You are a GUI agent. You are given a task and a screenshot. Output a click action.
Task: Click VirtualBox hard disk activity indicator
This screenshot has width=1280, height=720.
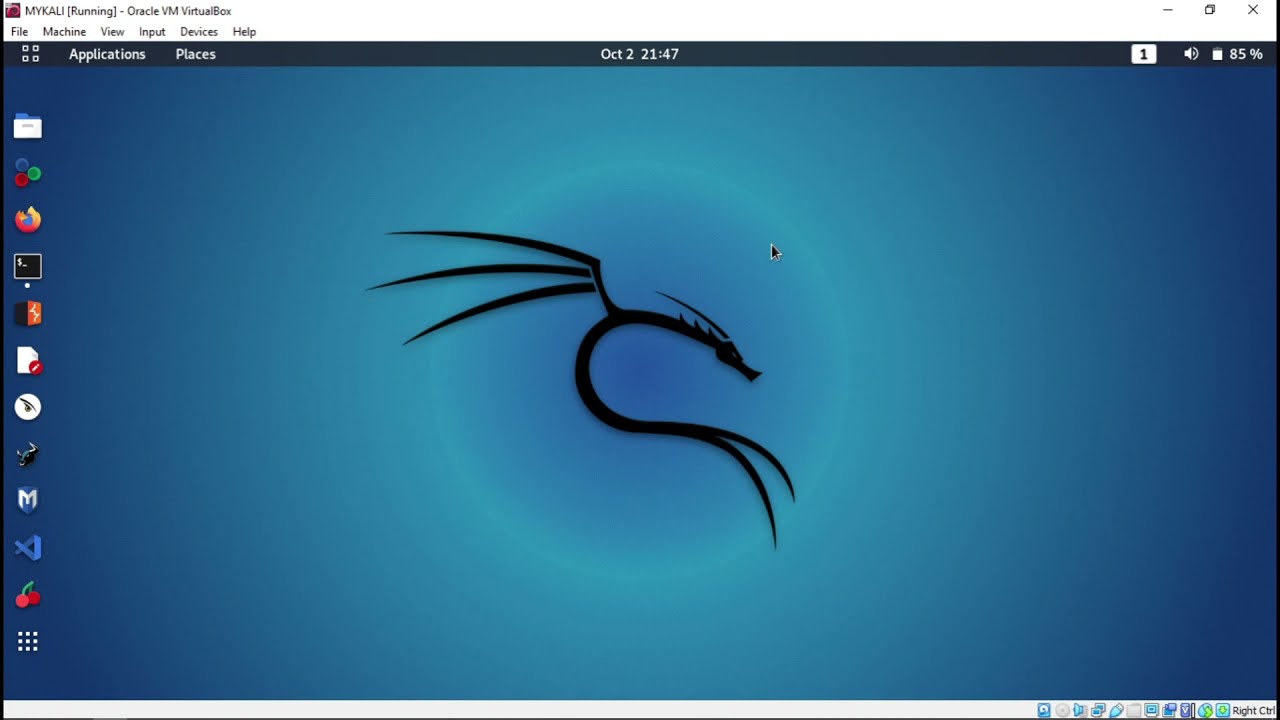pos(1044,710)
